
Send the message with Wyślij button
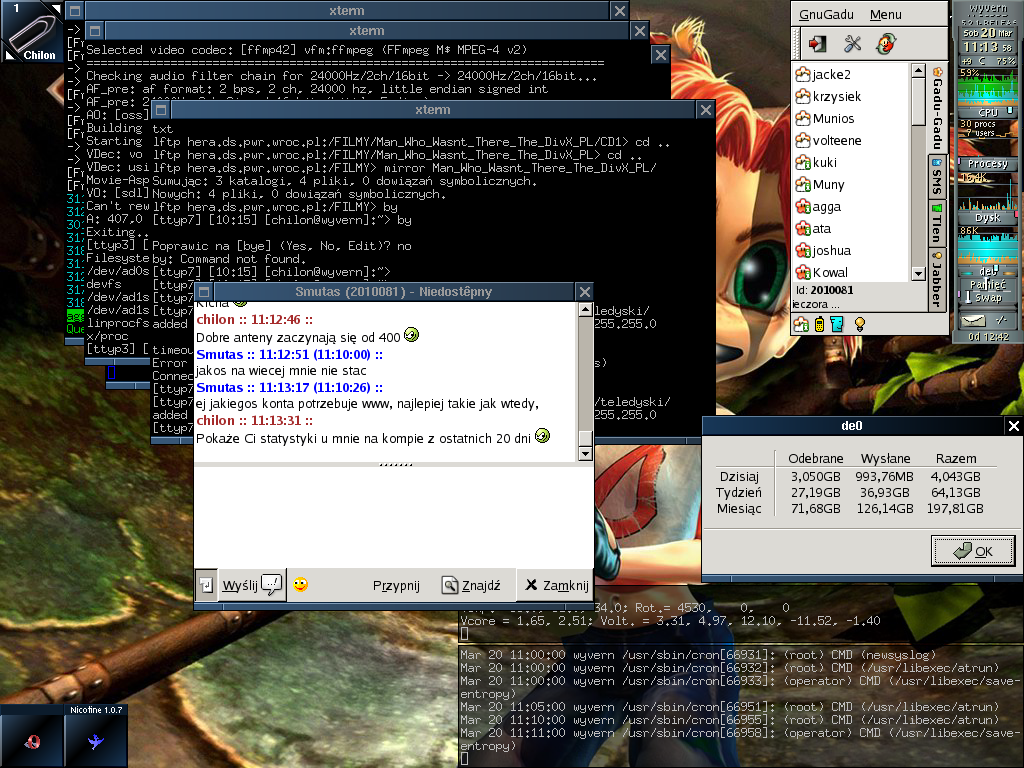pyautogui.click(x=251, y=585)
